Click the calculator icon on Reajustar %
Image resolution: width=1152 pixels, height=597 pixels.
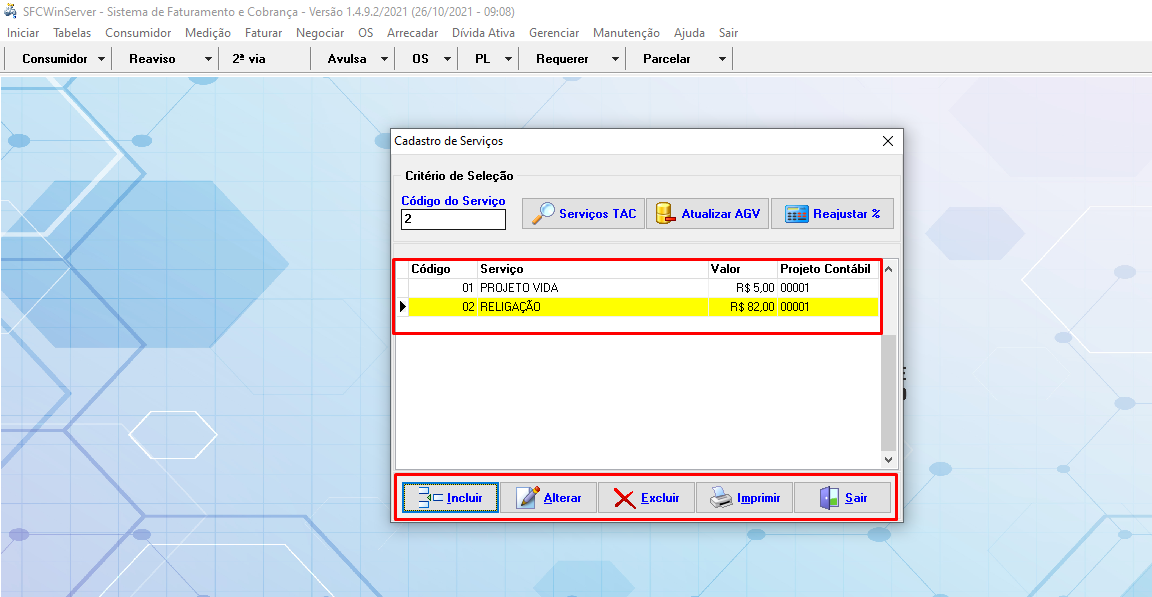pyautogui.click(x=796, y=213)
